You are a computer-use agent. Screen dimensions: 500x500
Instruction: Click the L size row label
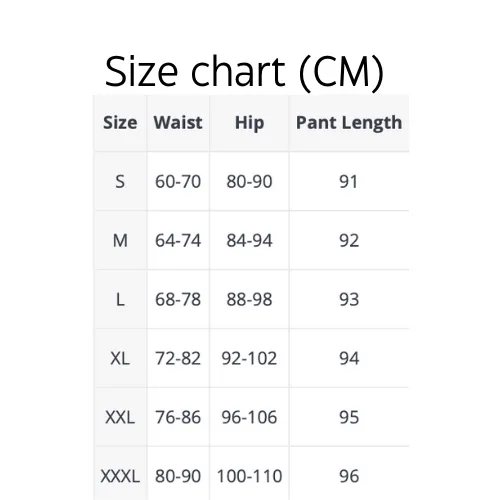120,299
